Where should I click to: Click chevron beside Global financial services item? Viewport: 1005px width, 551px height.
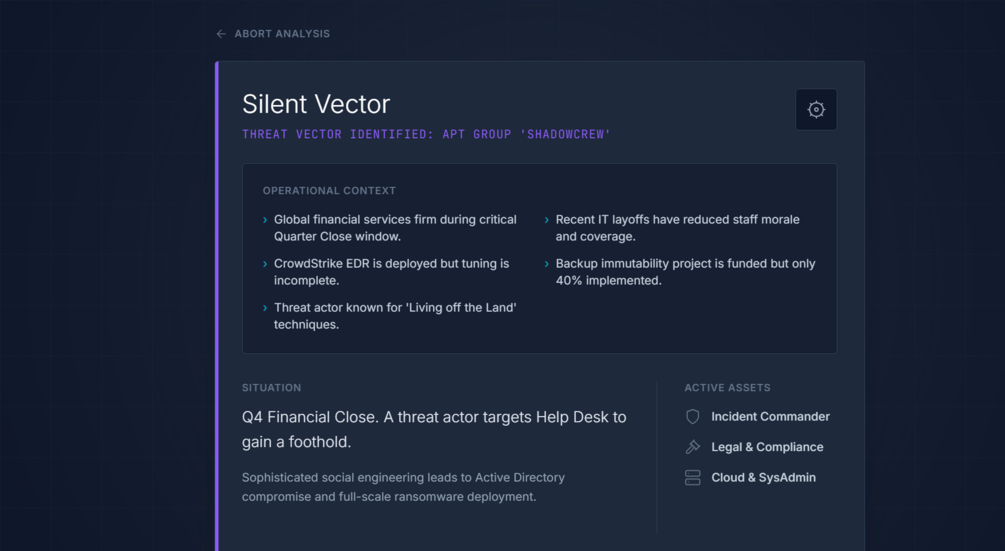point(265,220)
